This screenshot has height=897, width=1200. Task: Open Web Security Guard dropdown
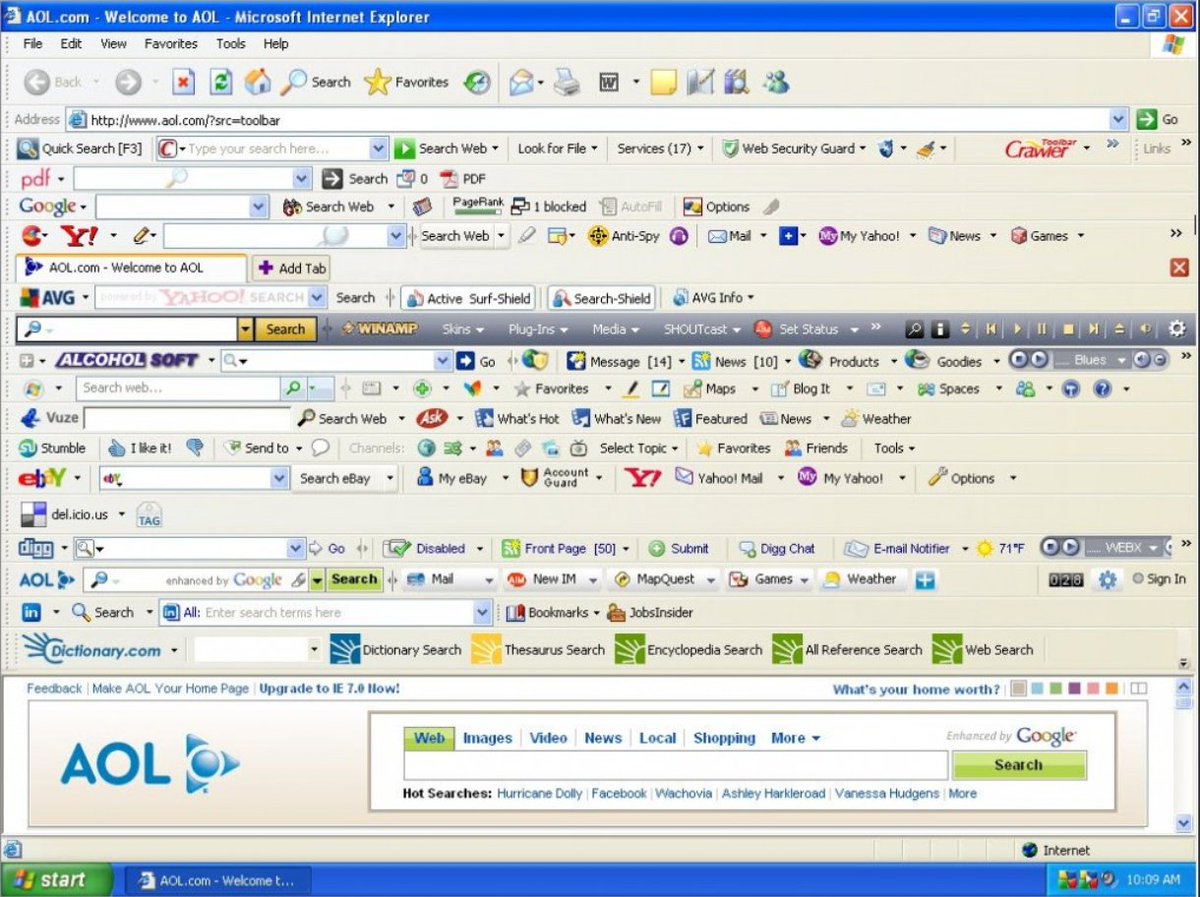click(x=795, y=148)
